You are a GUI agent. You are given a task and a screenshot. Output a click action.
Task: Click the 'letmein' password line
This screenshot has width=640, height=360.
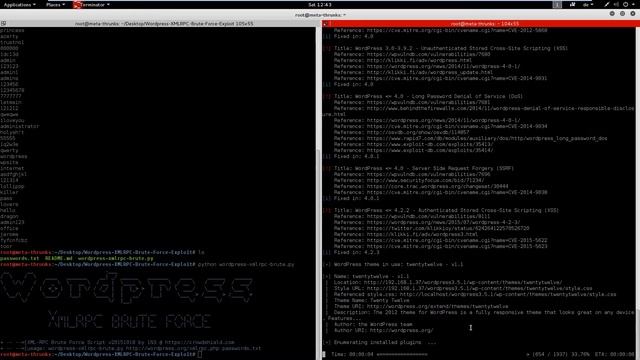pos(11,102)
